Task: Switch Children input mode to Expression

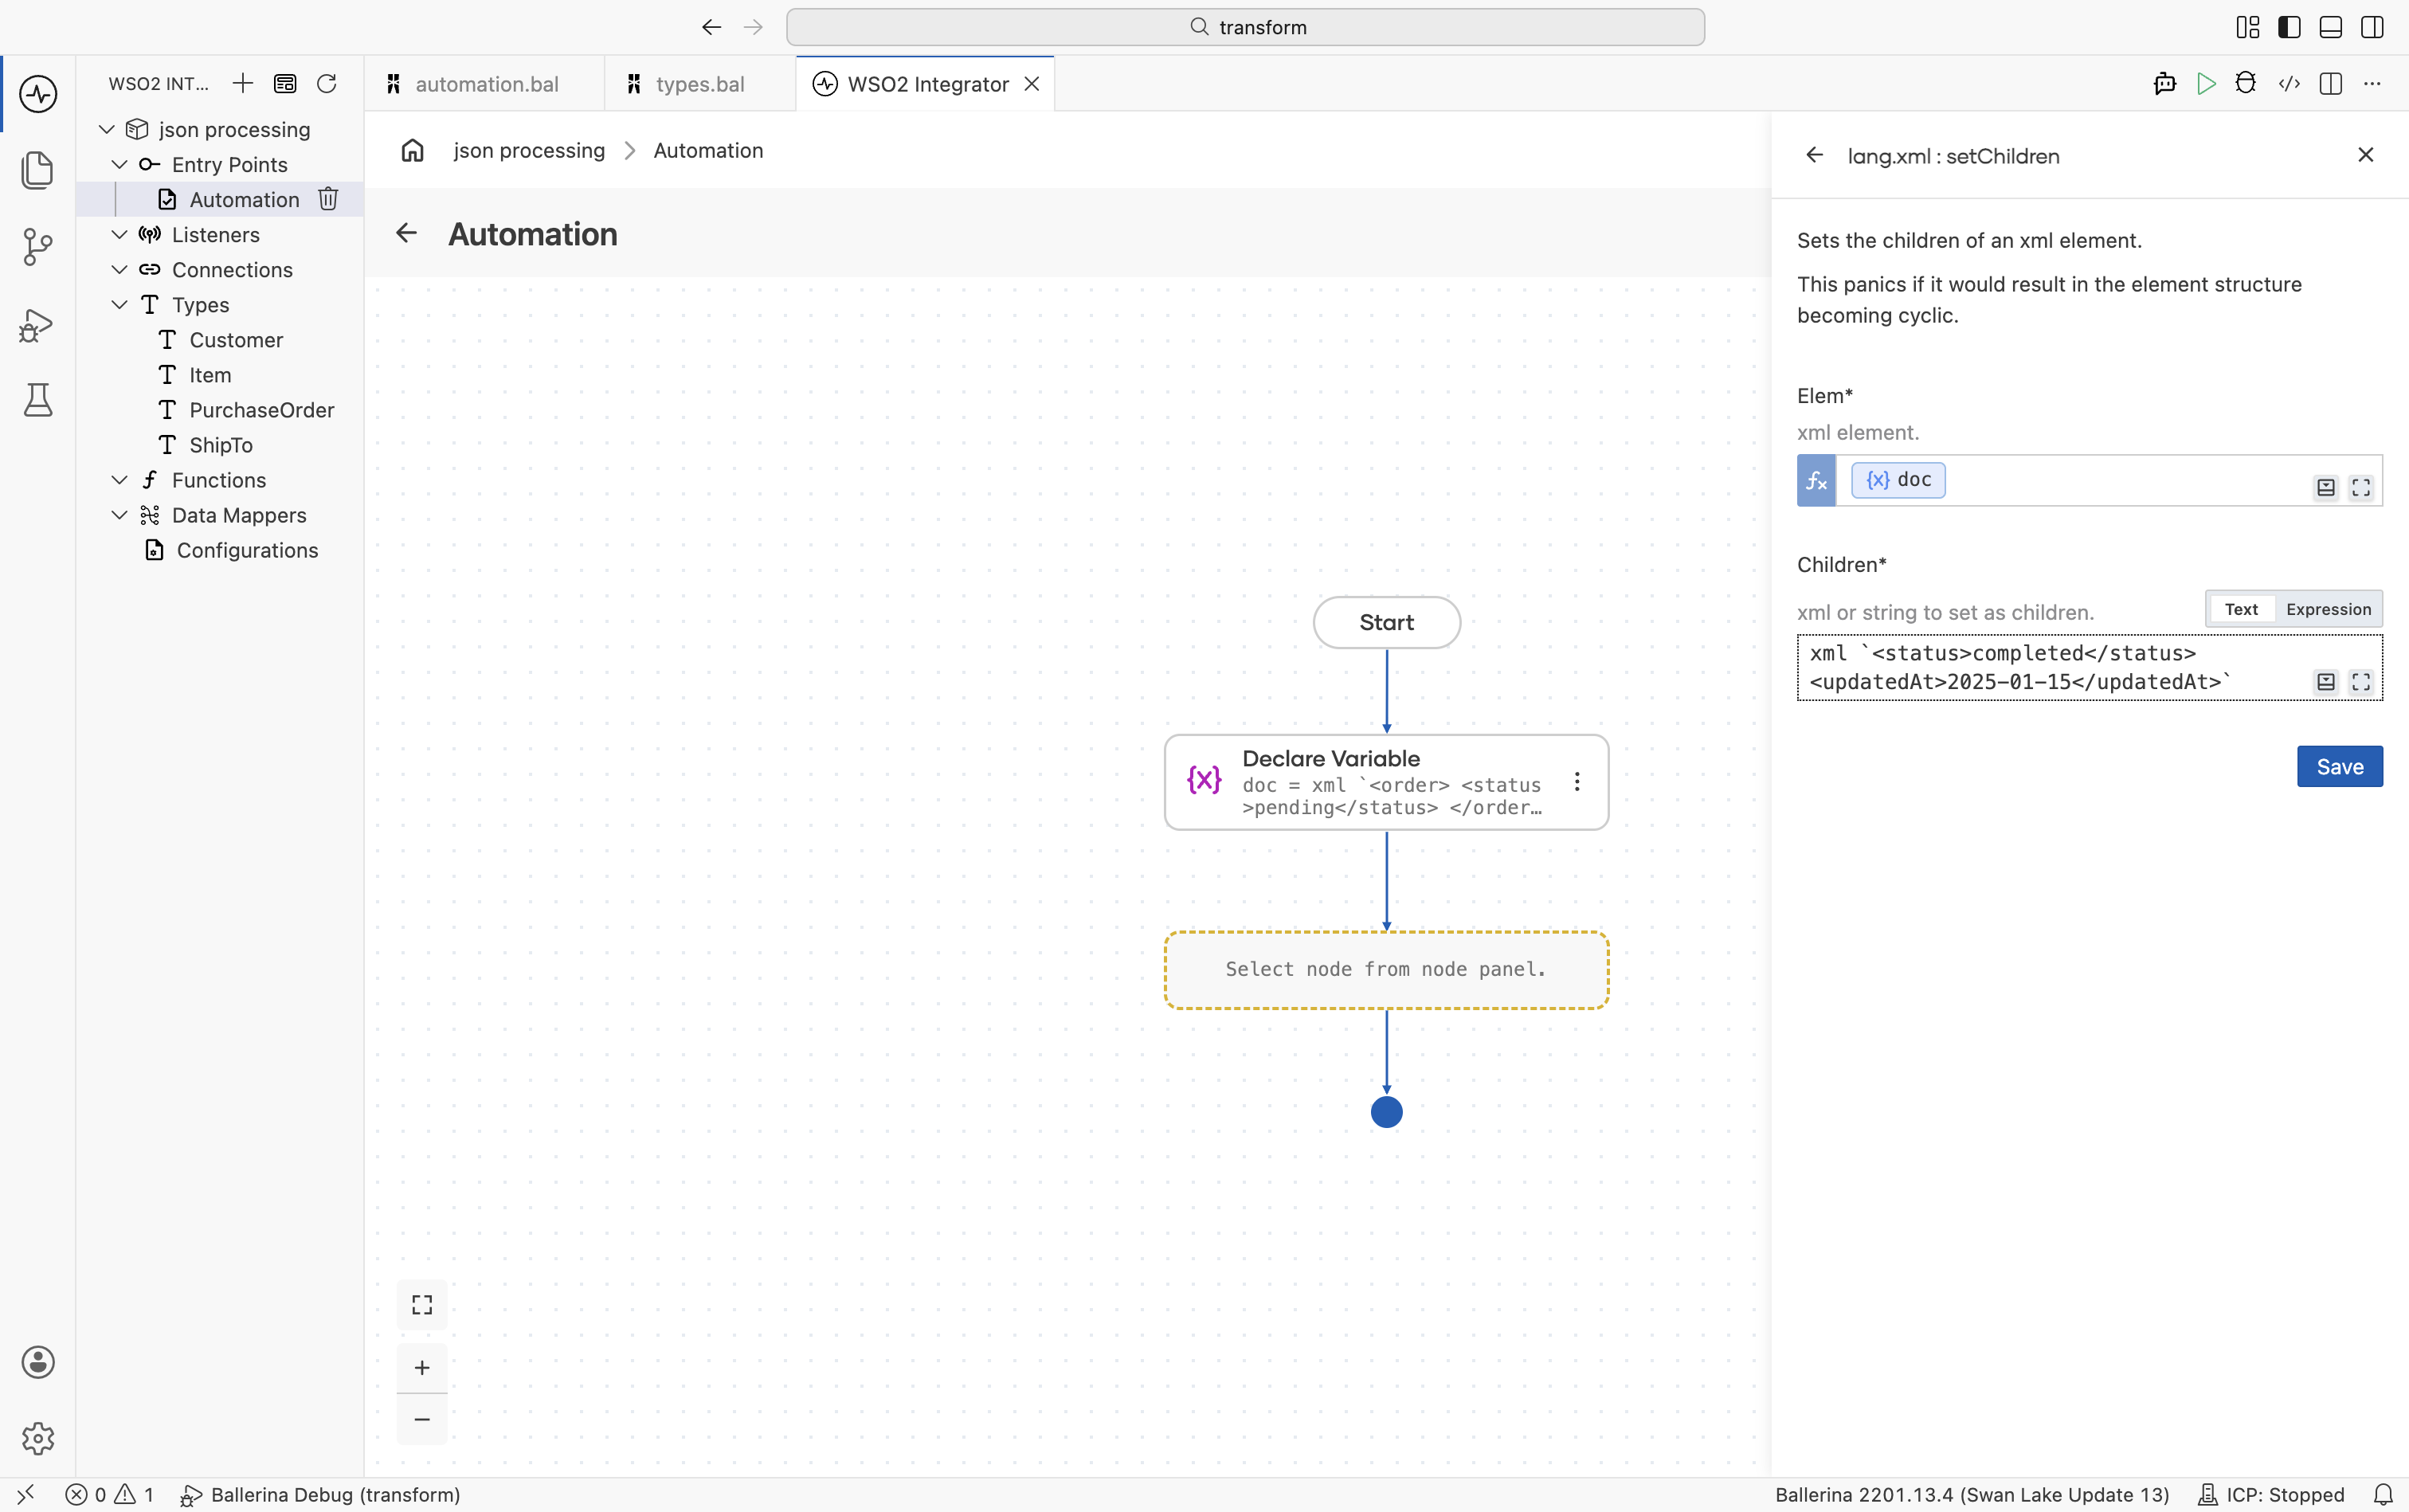Action: (x=2328, y=609)
